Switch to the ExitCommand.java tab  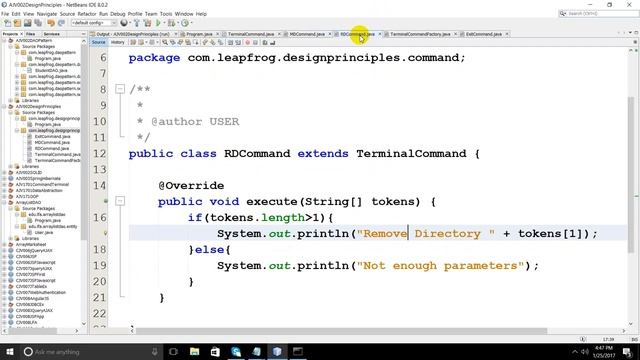(483, 34)
